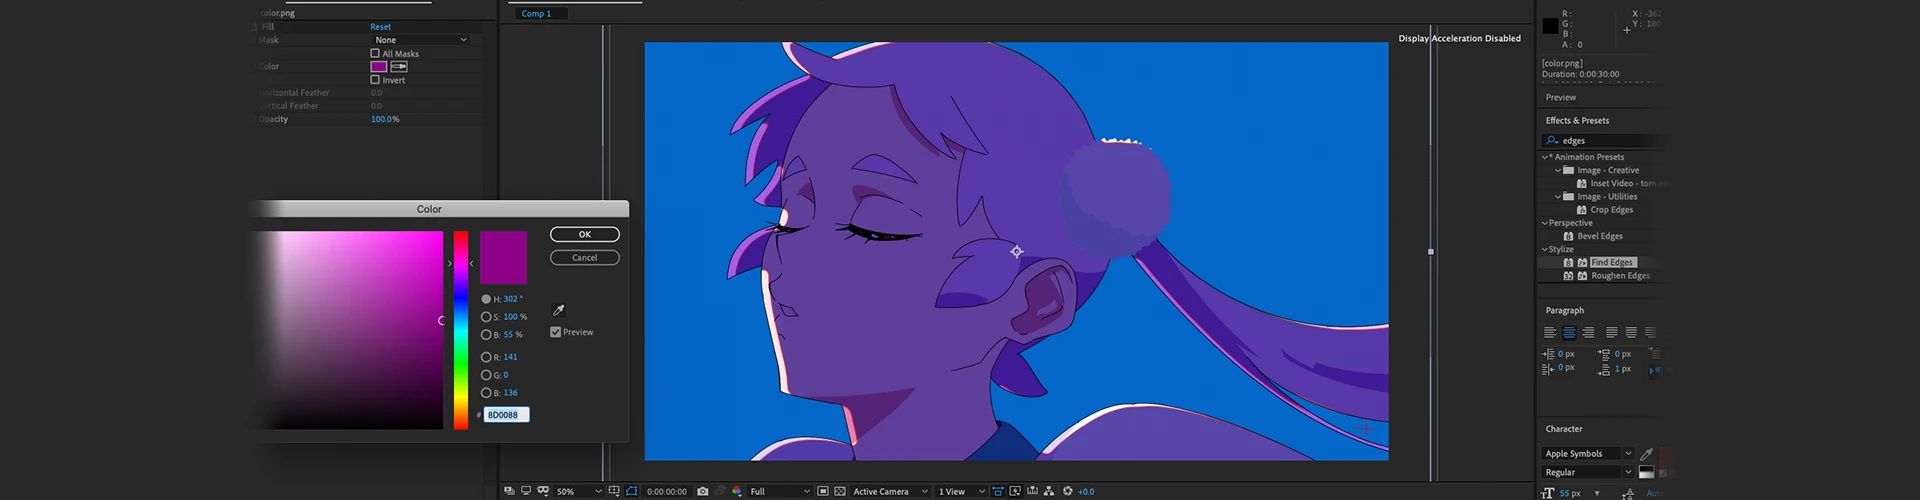Select the Crop Edges preset
The width and height of the screenshot is (1920, 500).
[x=1612, y=210]
